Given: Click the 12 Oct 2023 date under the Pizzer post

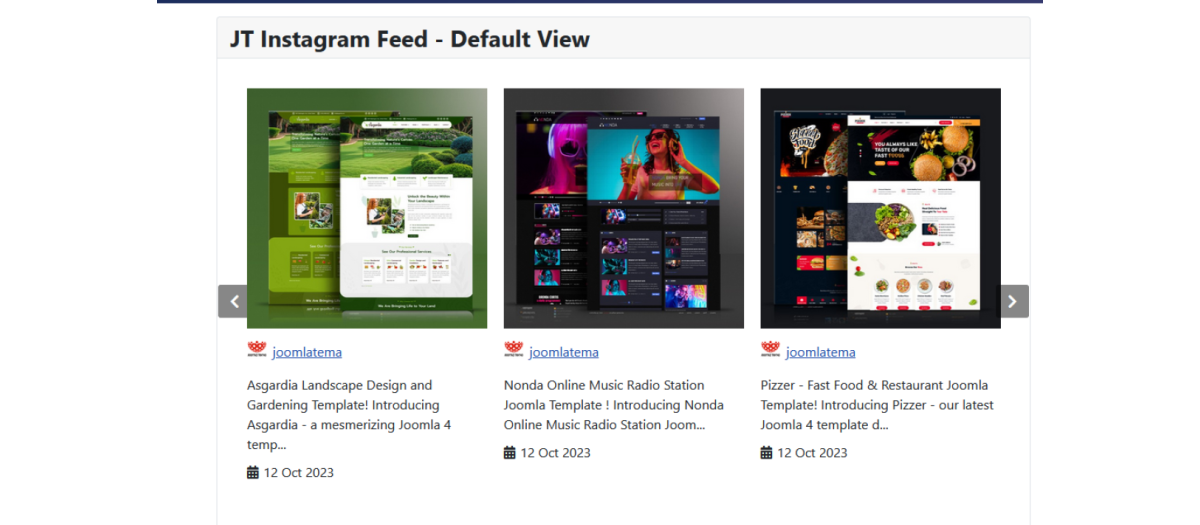Looking at the screenshot, I should click(812, 452).
